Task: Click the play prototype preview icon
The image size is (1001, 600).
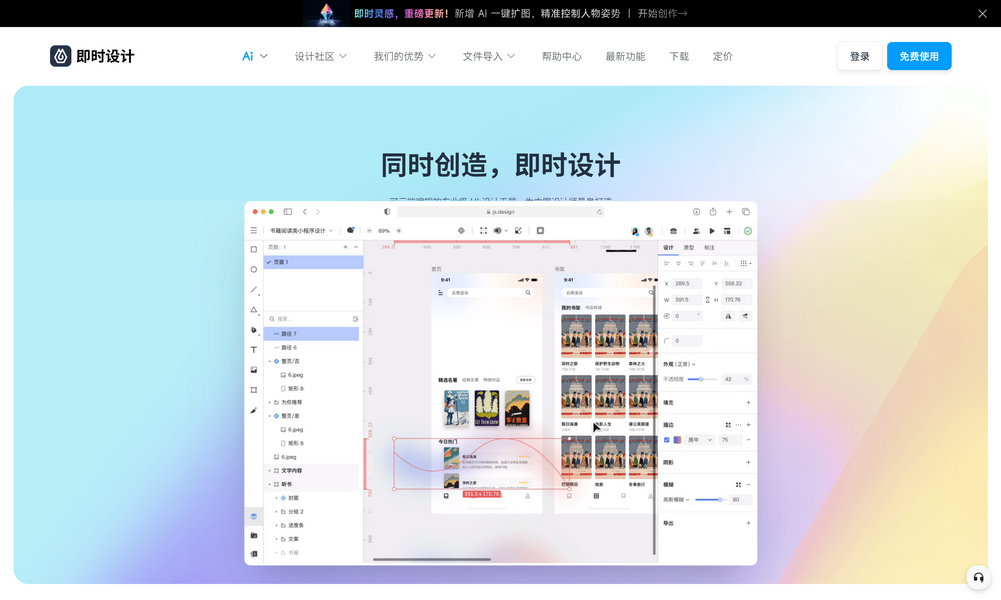Action: (x=712, y=231)
